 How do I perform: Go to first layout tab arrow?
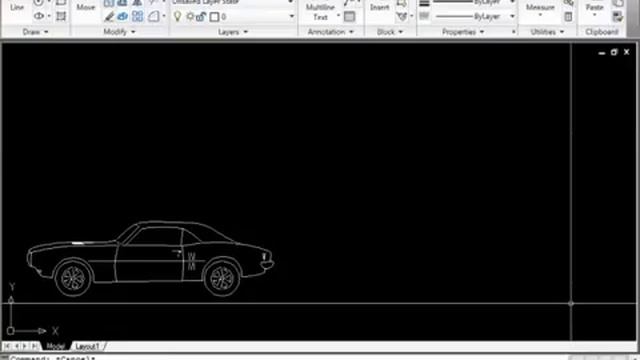pos(7,346)
